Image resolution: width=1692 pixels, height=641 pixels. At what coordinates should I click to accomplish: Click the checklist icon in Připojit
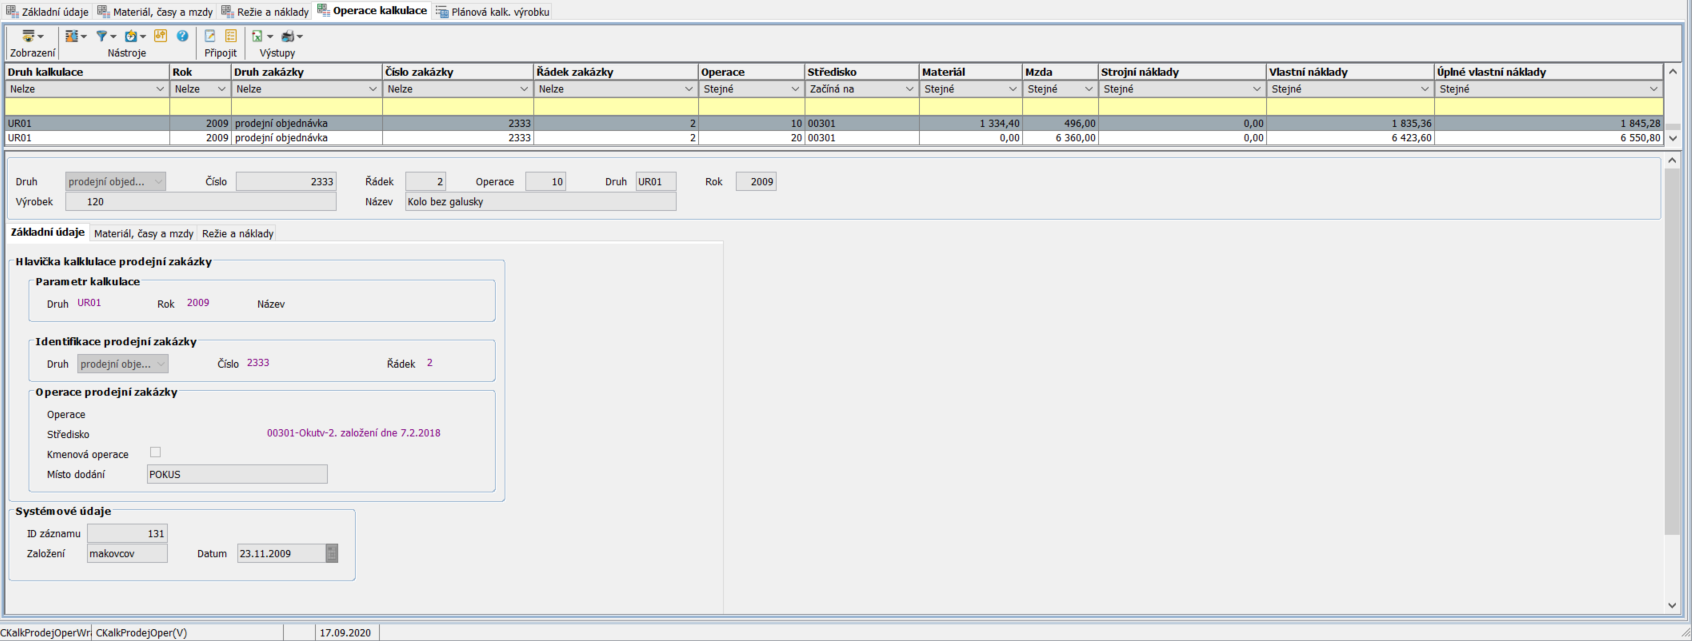(x=231, y=36)
